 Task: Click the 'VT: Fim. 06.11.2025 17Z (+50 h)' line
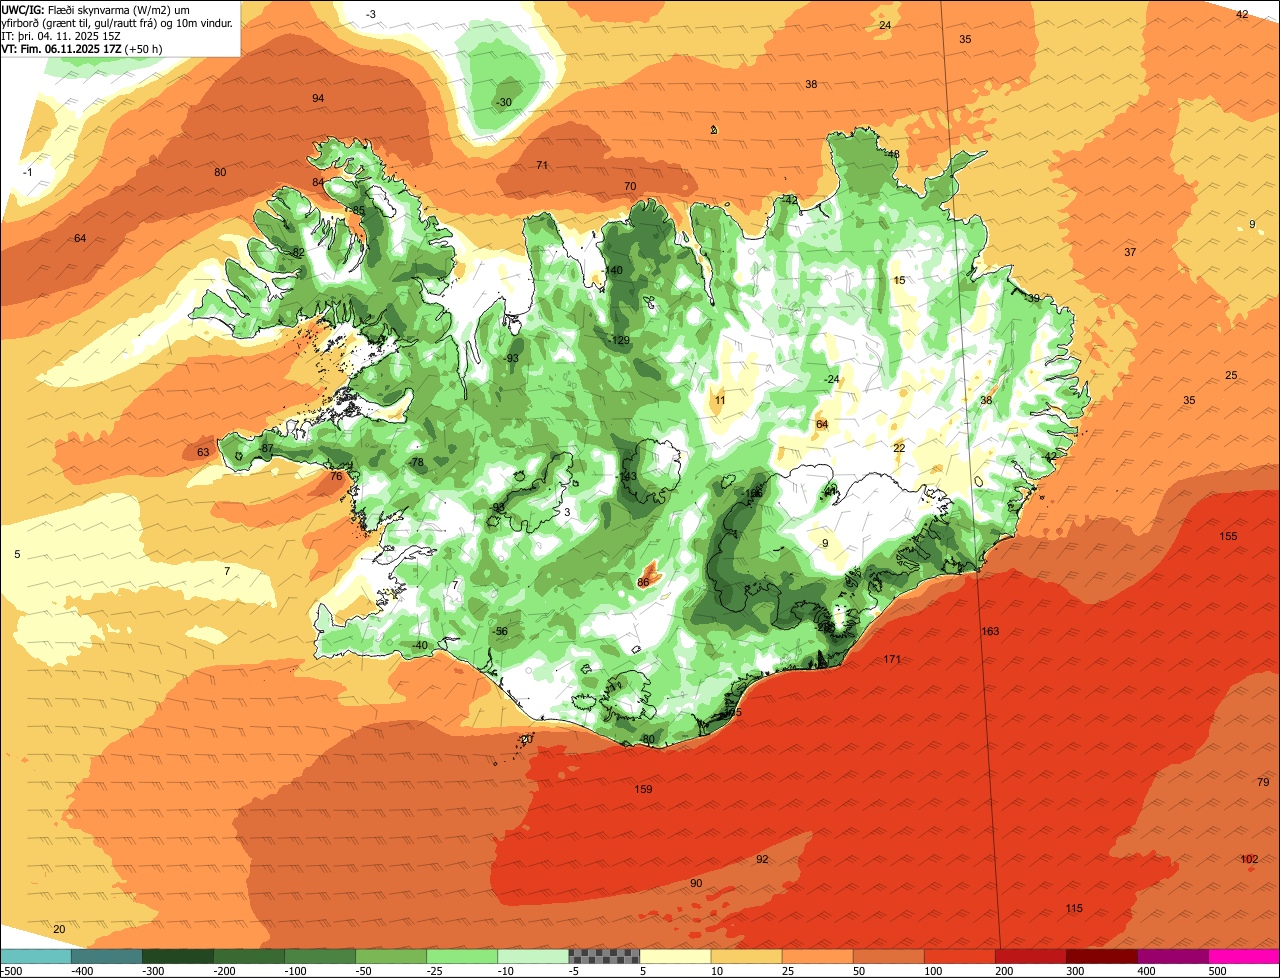pyautogui.click(x=82, y=48)
